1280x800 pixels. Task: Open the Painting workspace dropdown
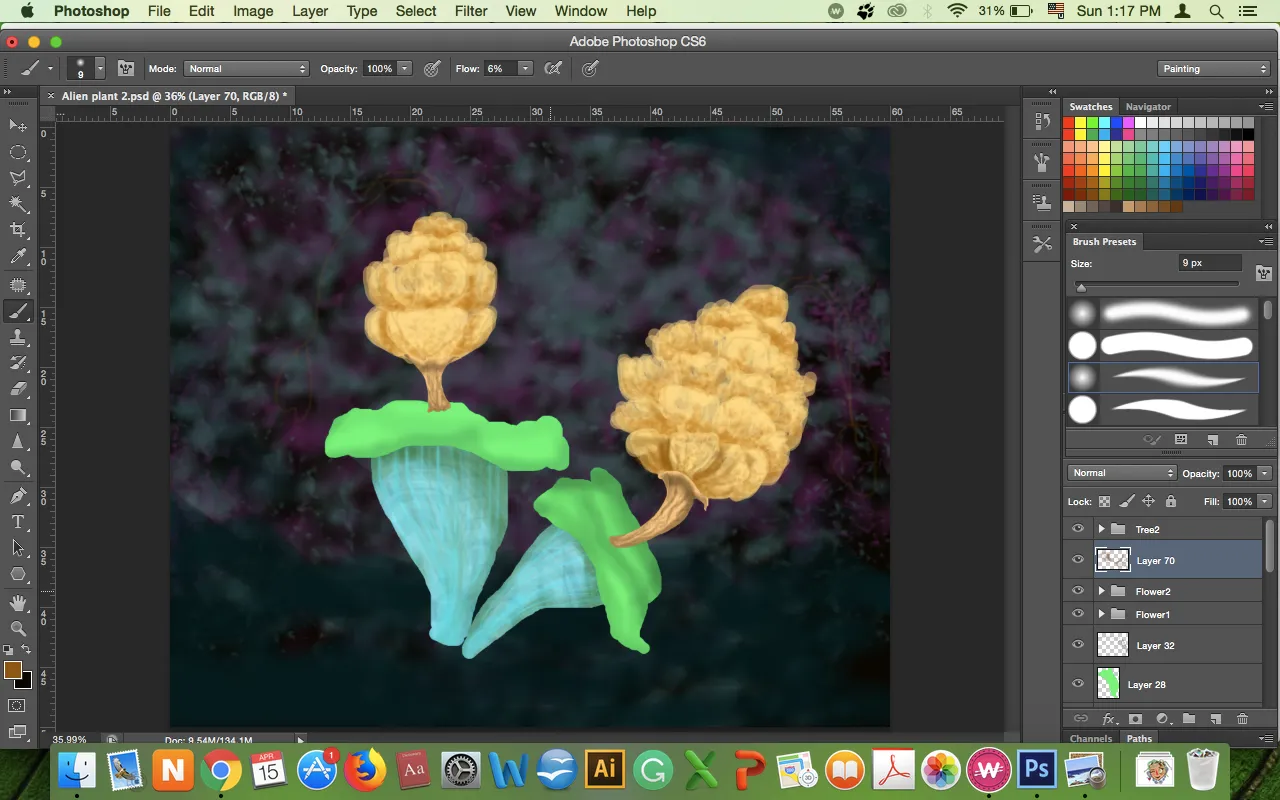pos(1214,69)
